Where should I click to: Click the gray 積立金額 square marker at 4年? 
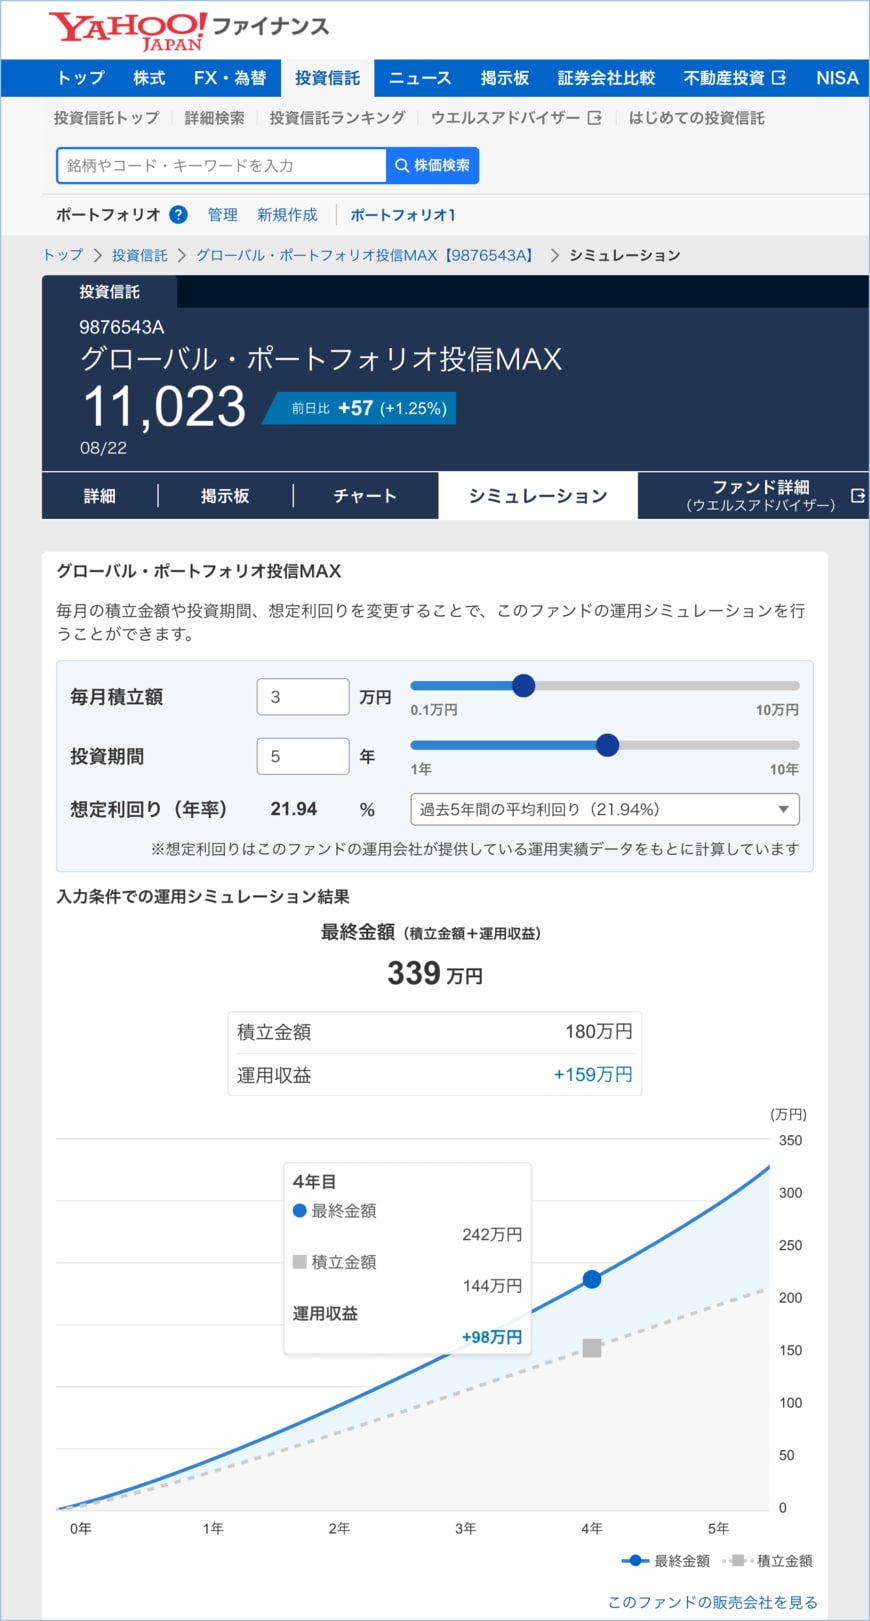click(592, 1348)
